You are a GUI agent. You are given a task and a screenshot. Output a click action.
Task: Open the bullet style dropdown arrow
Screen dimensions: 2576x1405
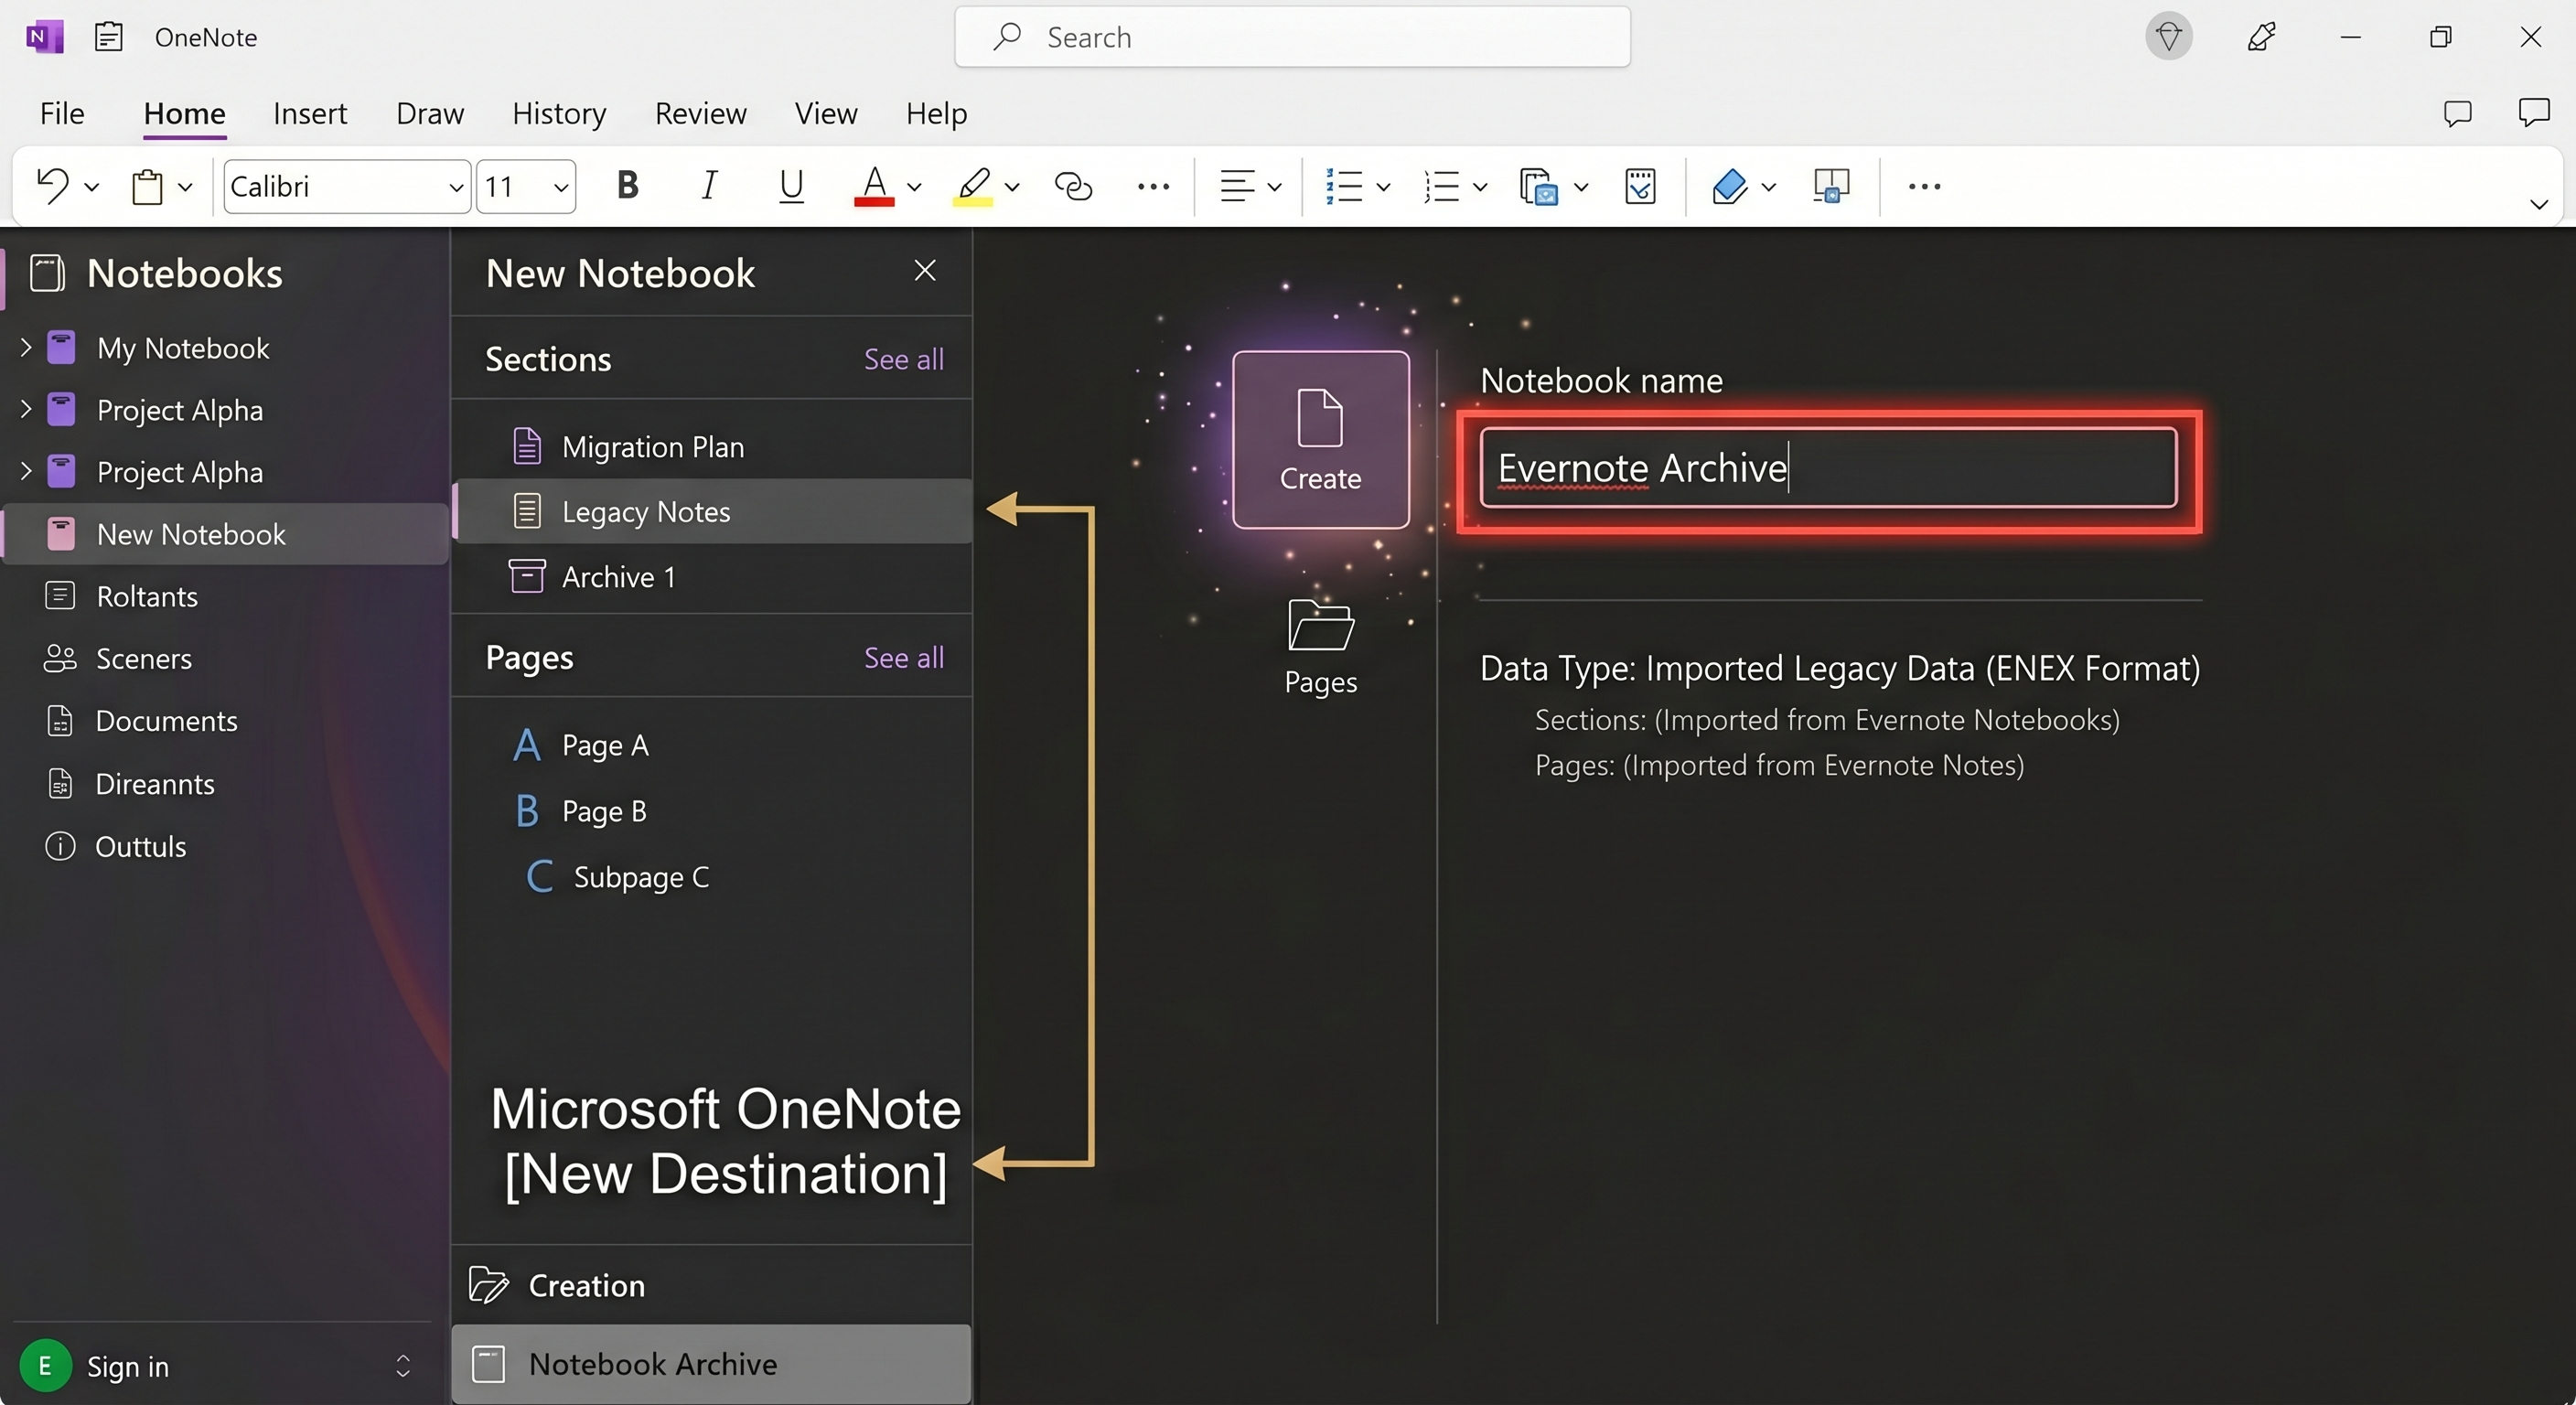pos(1383,187)
